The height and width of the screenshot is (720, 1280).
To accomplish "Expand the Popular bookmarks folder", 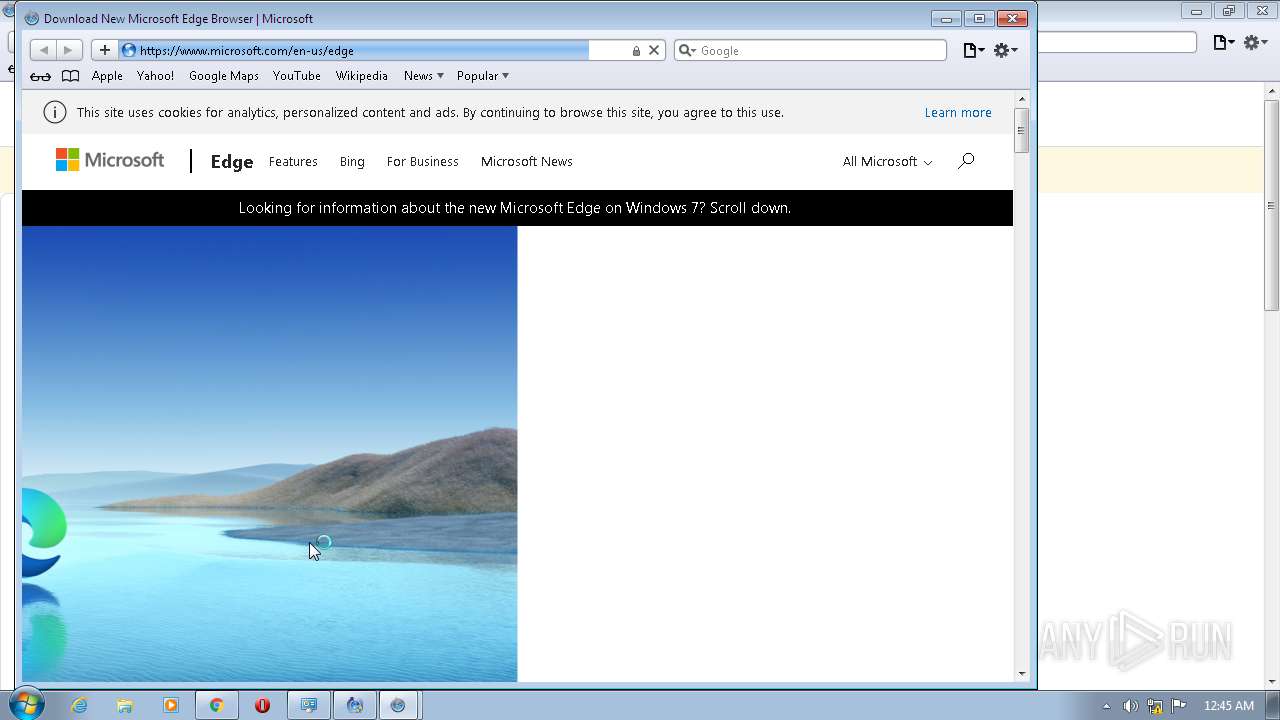I will pyautogui.click(x=483, y=76).
